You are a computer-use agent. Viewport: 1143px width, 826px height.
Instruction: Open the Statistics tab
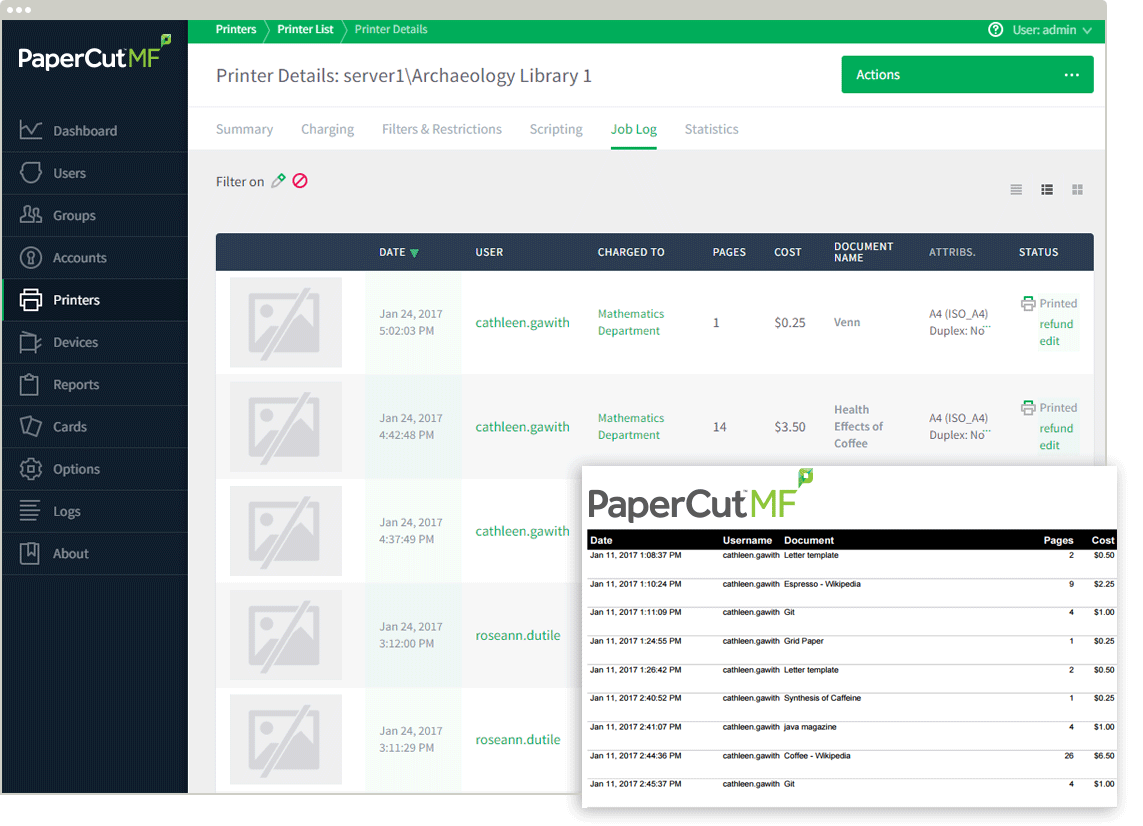[x=711, y=129]
